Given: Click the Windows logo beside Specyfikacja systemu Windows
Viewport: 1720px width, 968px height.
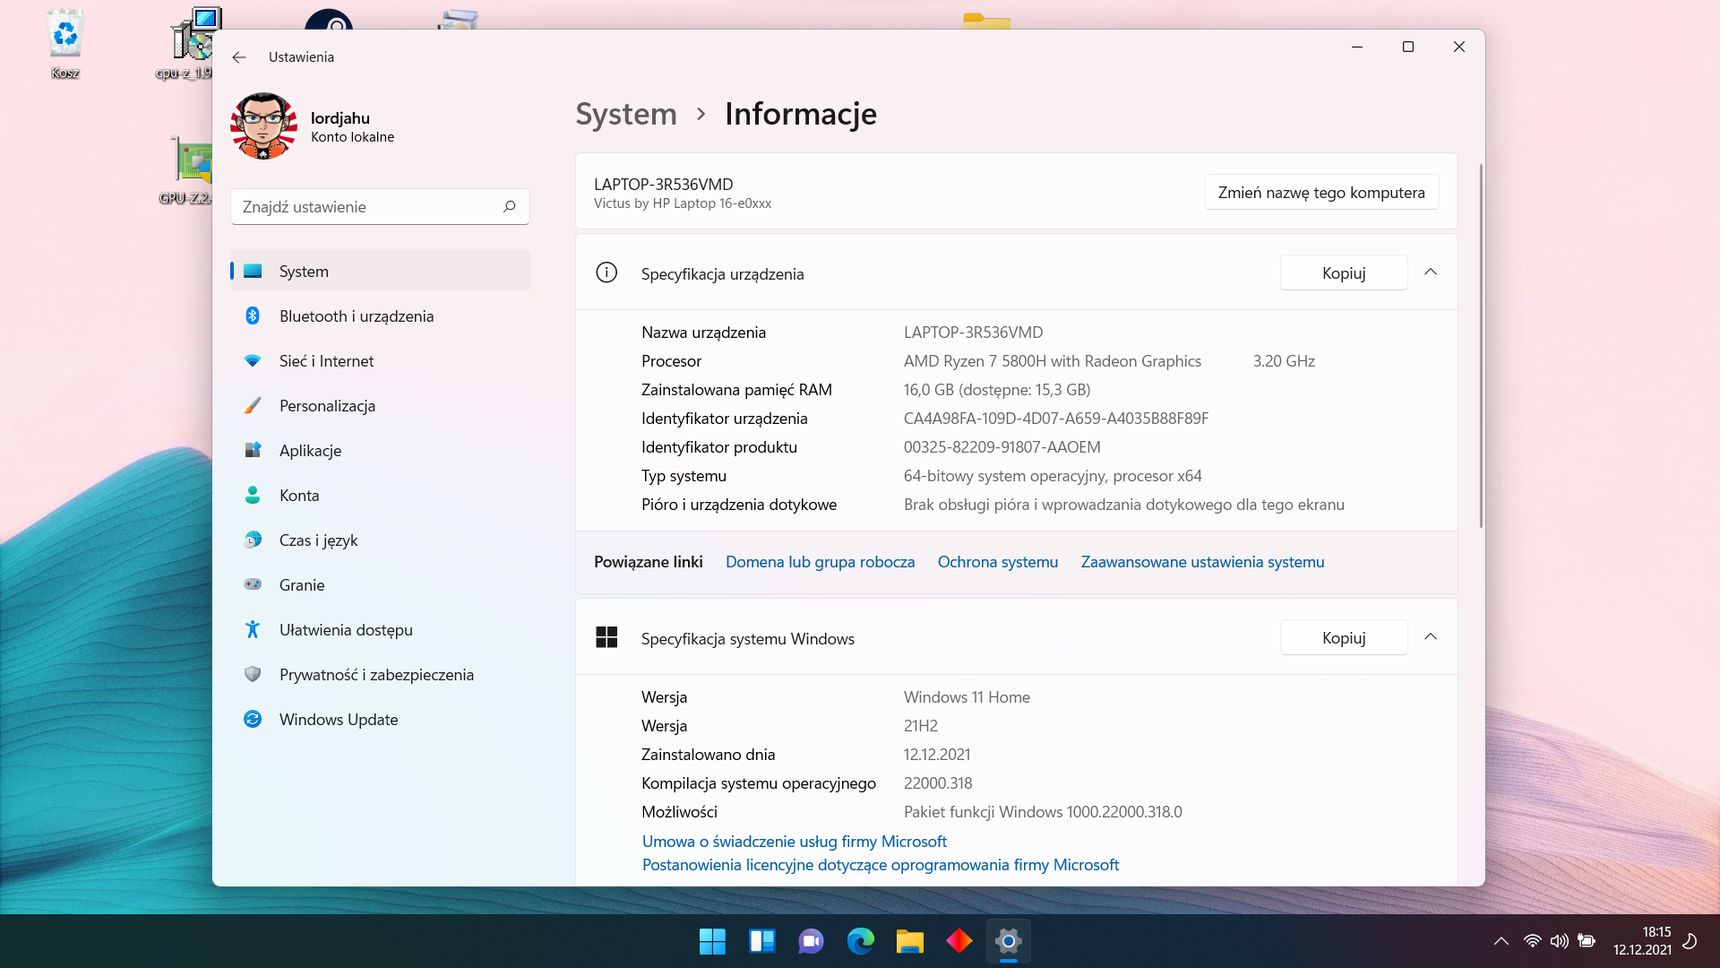Looking at the screenshot, I should point(606,637).
